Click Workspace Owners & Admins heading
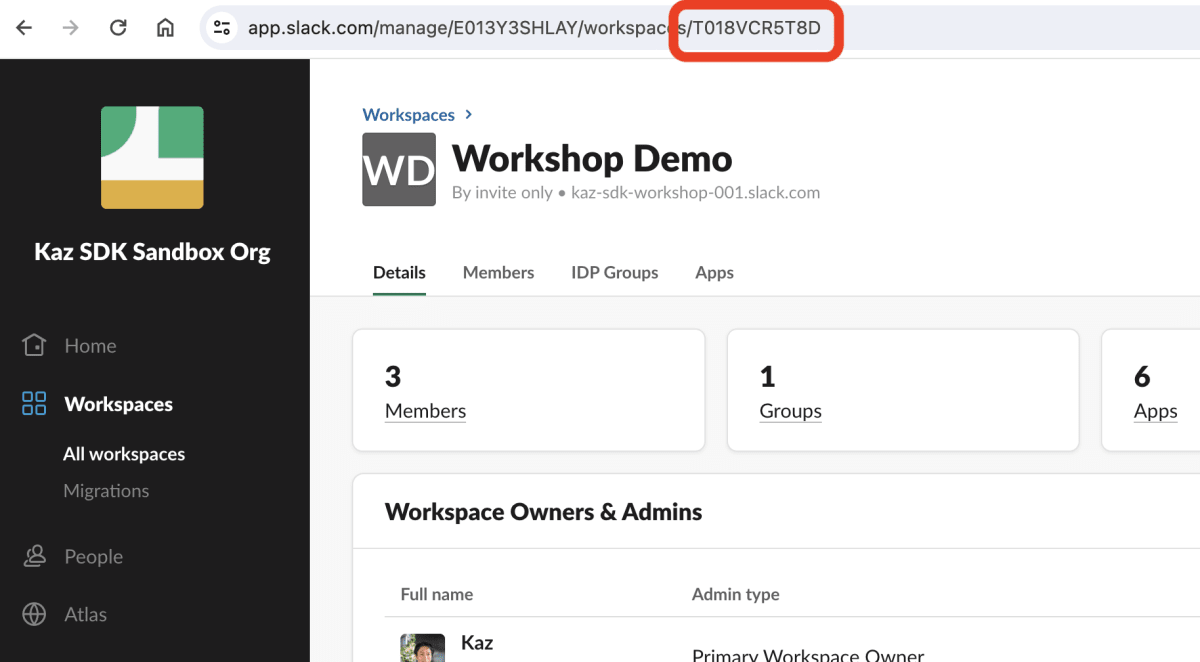 coord(543,512)
